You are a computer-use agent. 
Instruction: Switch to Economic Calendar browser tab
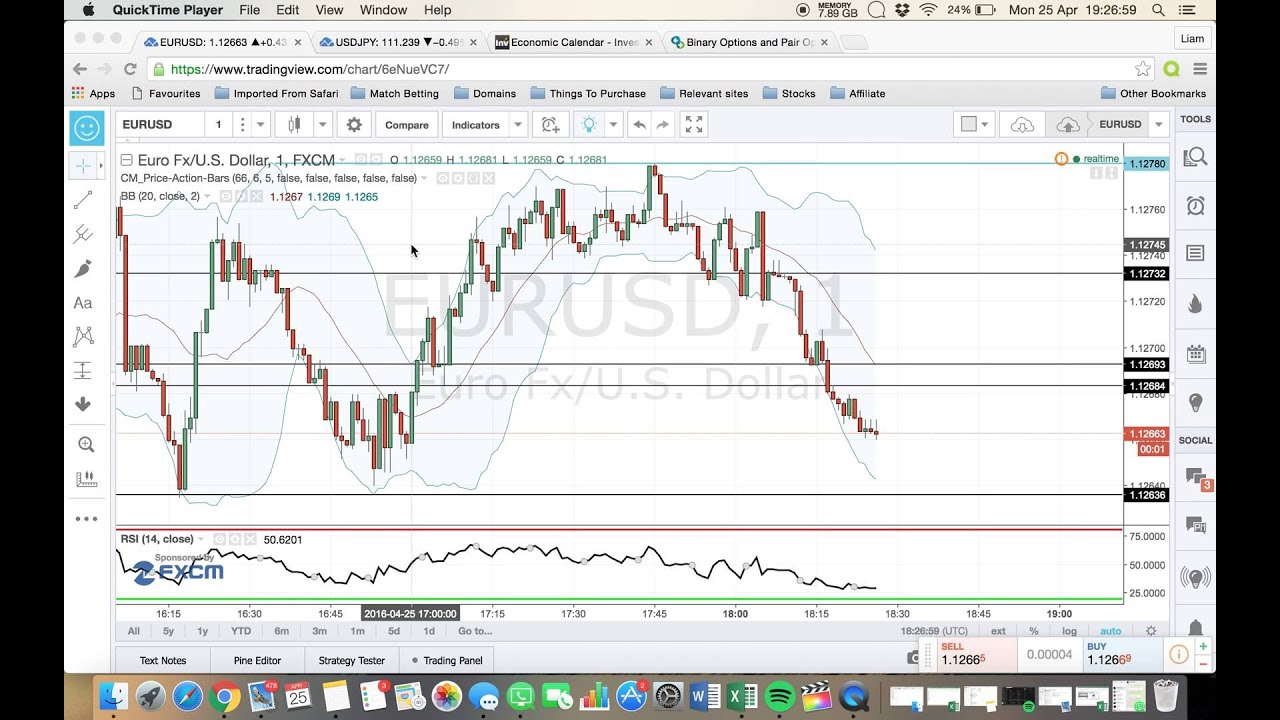[574, 42]
